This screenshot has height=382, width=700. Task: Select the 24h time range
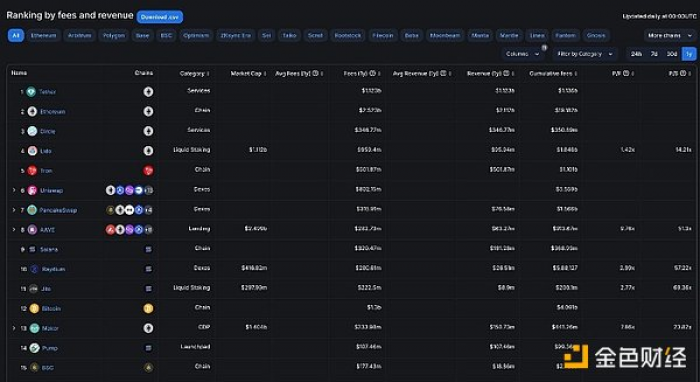636,54
